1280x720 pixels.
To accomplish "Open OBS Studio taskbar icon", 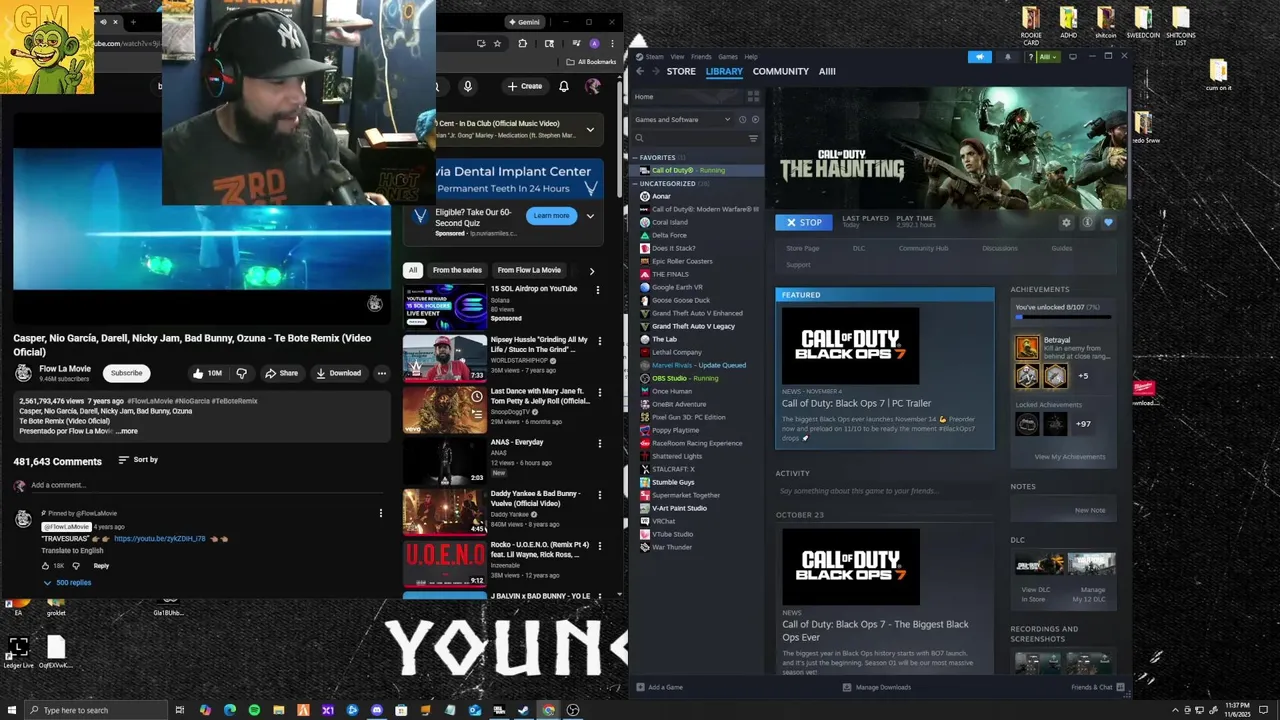I will [x=572, y=710].
